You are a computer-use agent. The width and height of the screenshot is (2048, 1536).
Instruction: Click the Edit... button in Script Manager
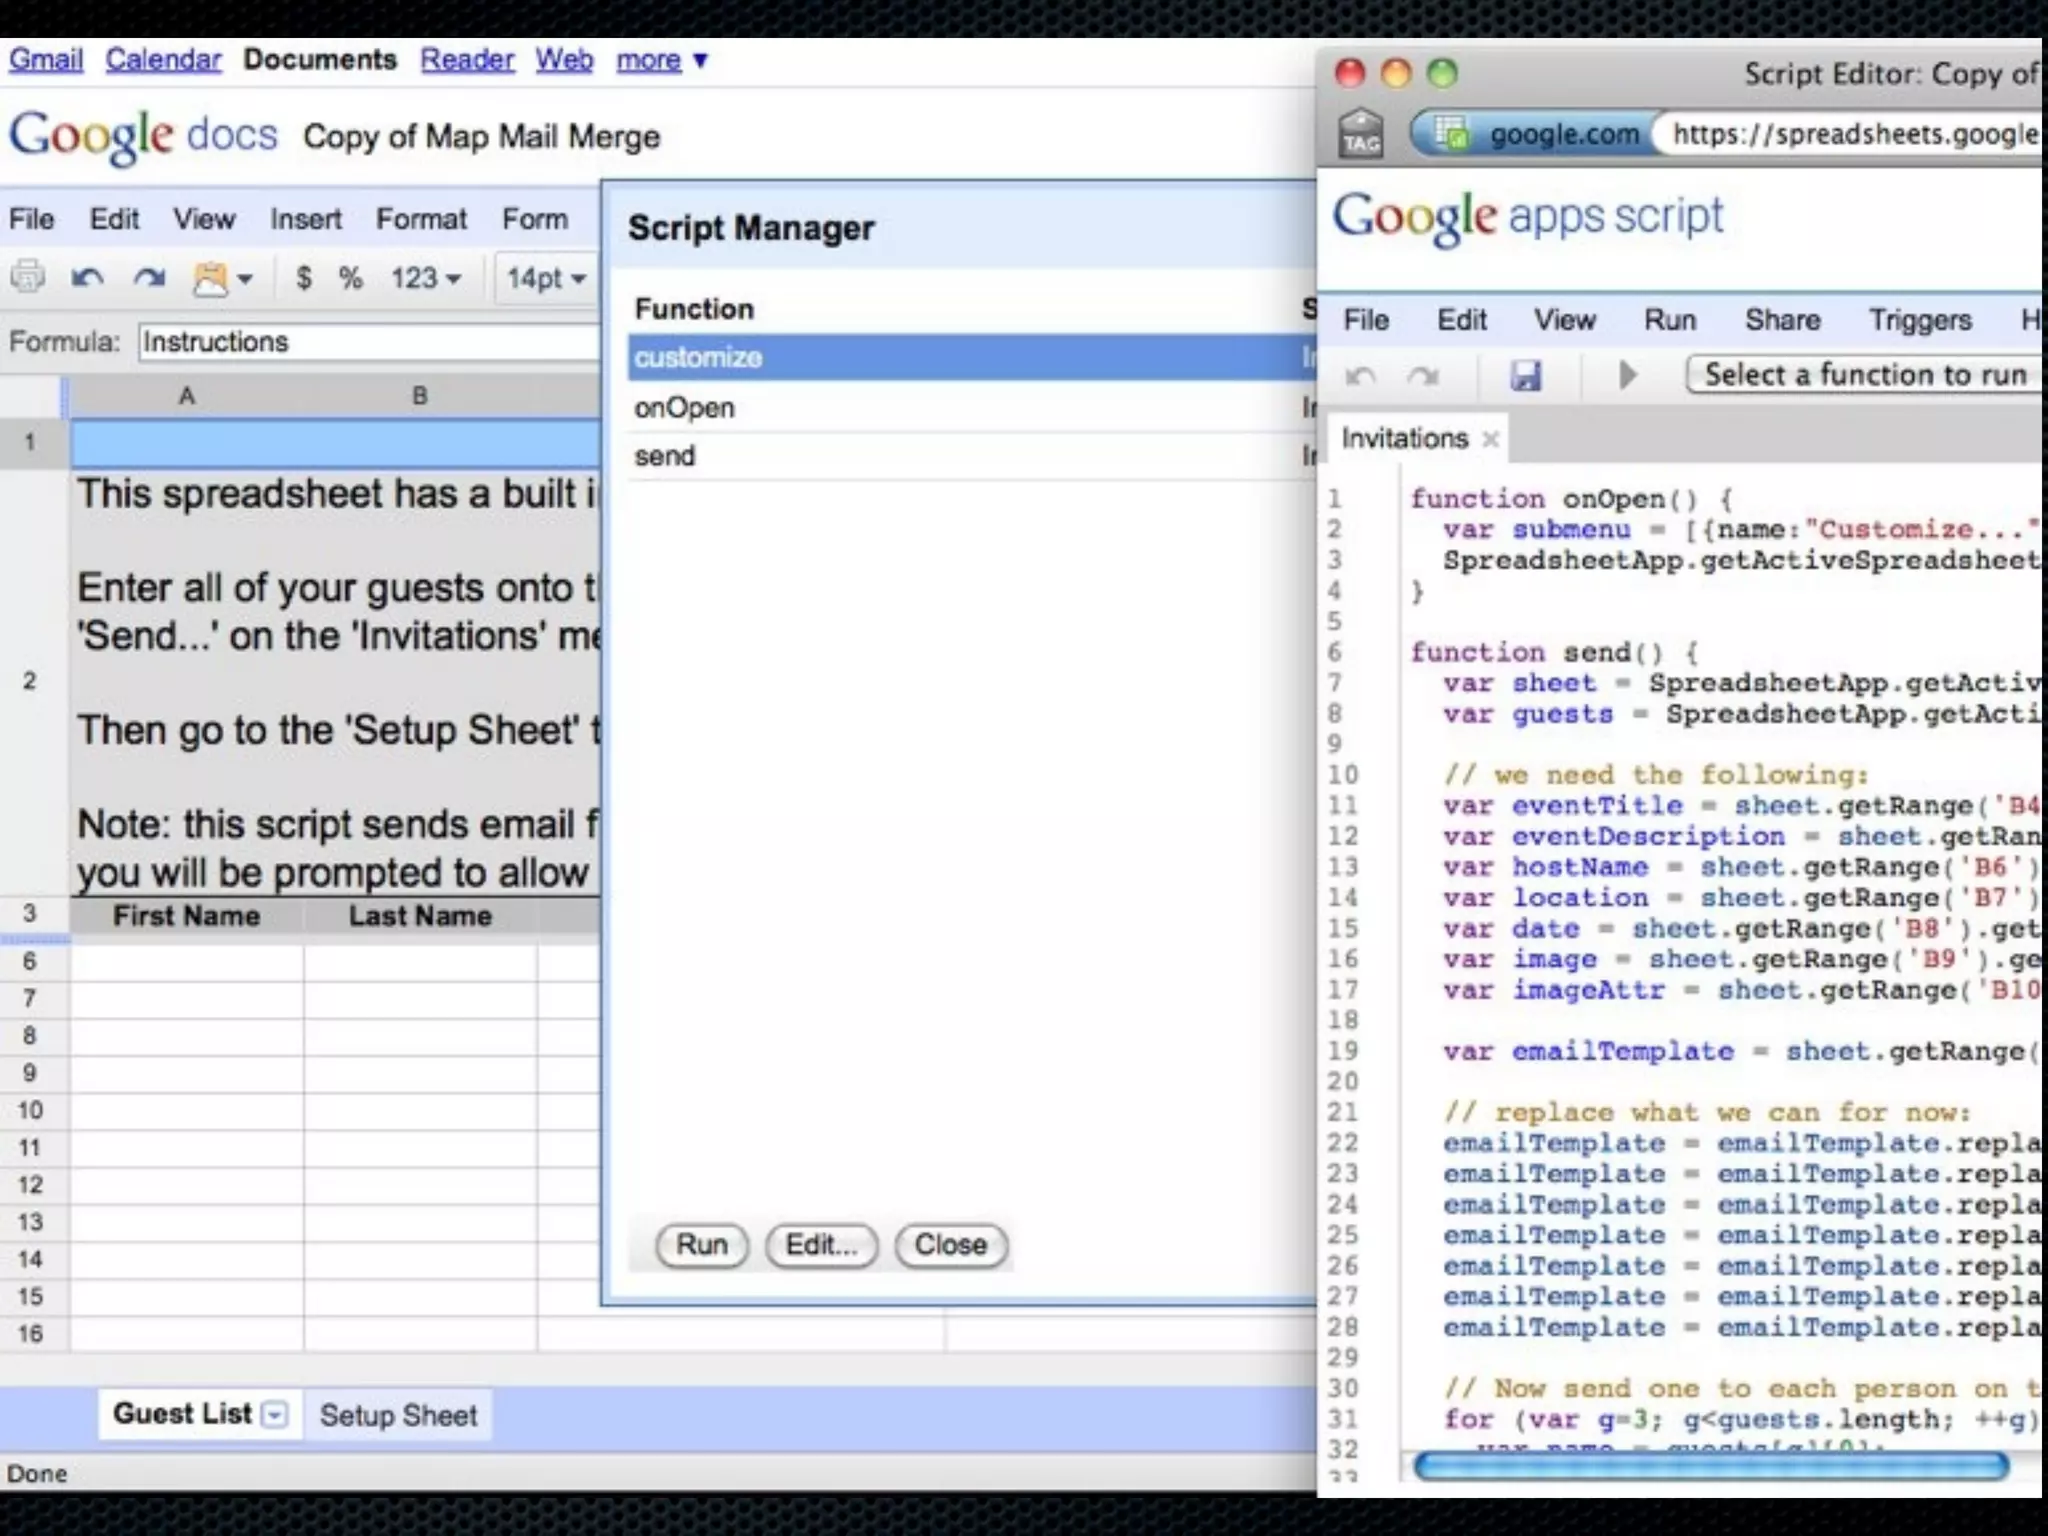pos(821,1245)
